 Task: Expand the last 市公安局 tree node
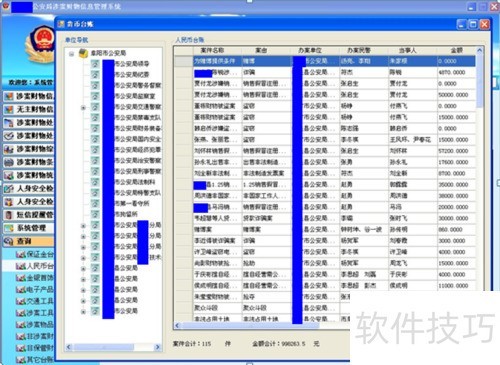tap(83, 312)
